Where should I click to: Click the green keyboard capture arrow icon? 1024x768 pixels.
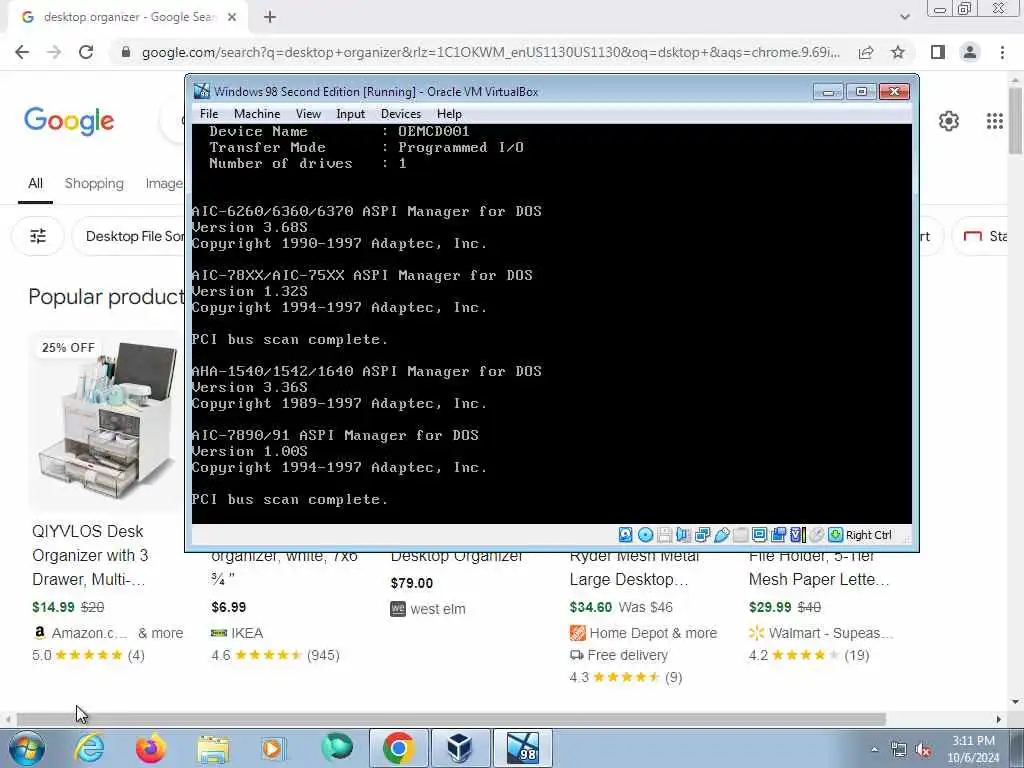pos(835,535)
